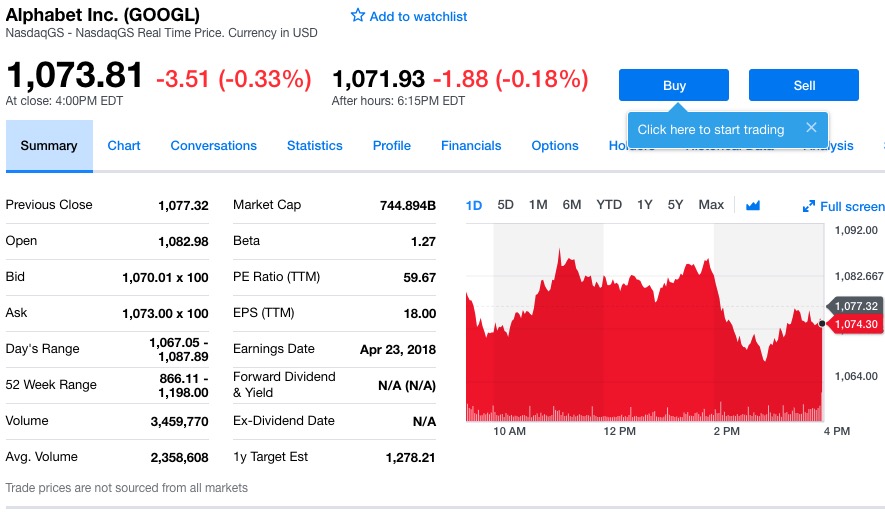Click the Summary tab
The height and width of the screenshot is (516, 885).
pyautogui.click(x=49, y=146)
